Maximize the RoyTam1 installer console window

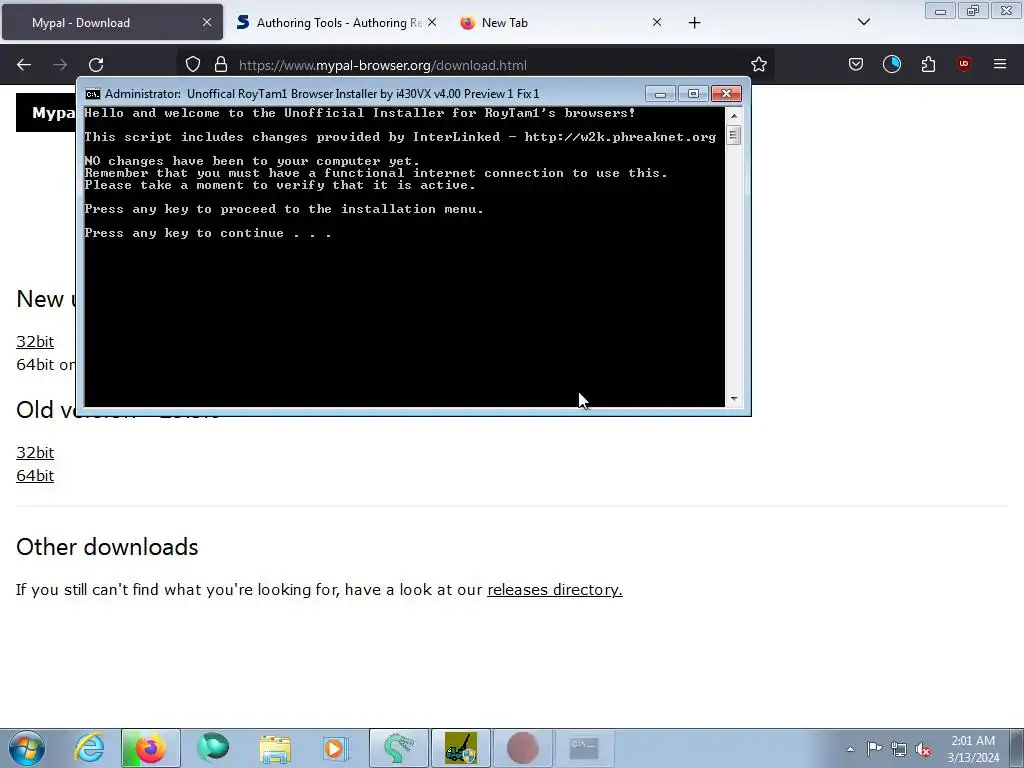(693, 94)
